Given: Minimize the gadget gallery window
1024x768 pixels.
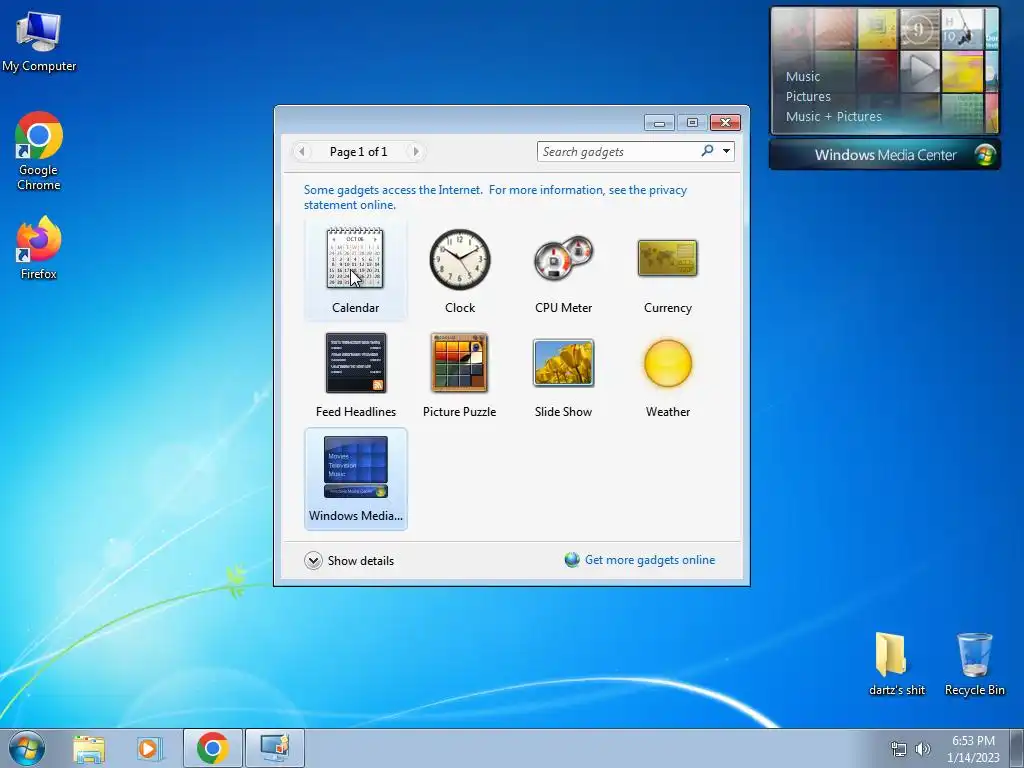Looking at the screenshot, I should [x=660, y=123].
